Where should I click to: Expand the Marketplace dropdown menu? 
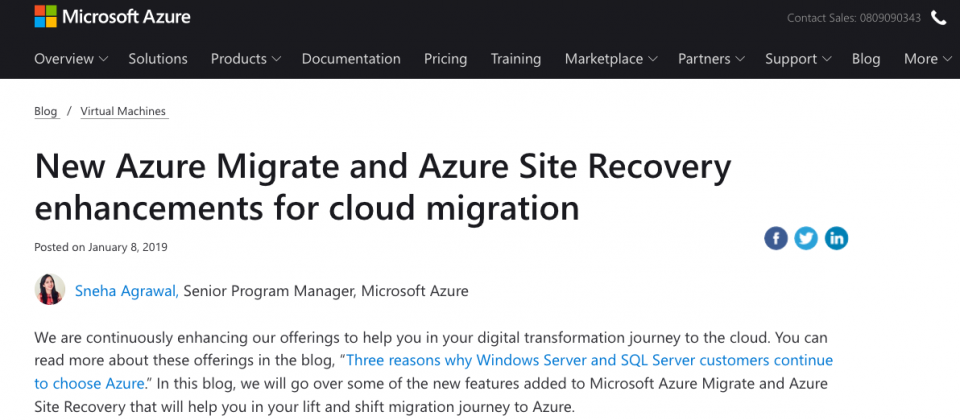[x=610, y=59]
